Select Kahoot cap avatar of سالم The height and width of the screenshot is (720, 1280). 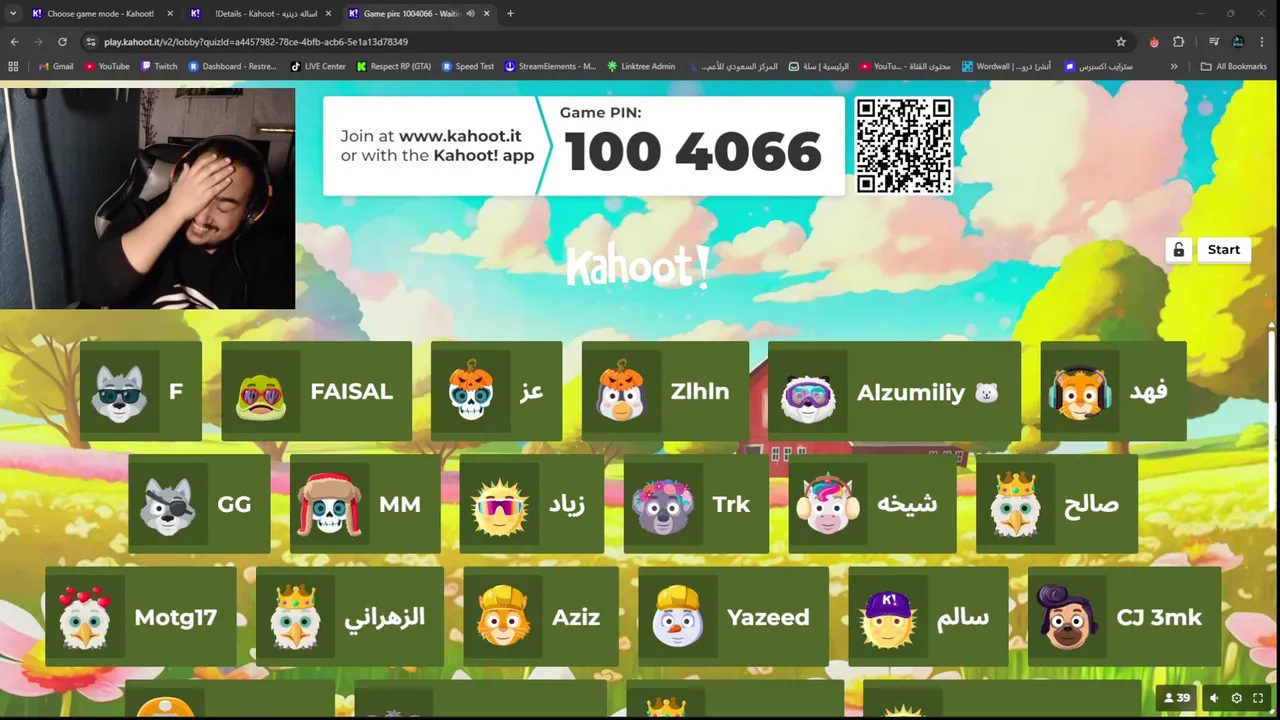click(888, 618)
